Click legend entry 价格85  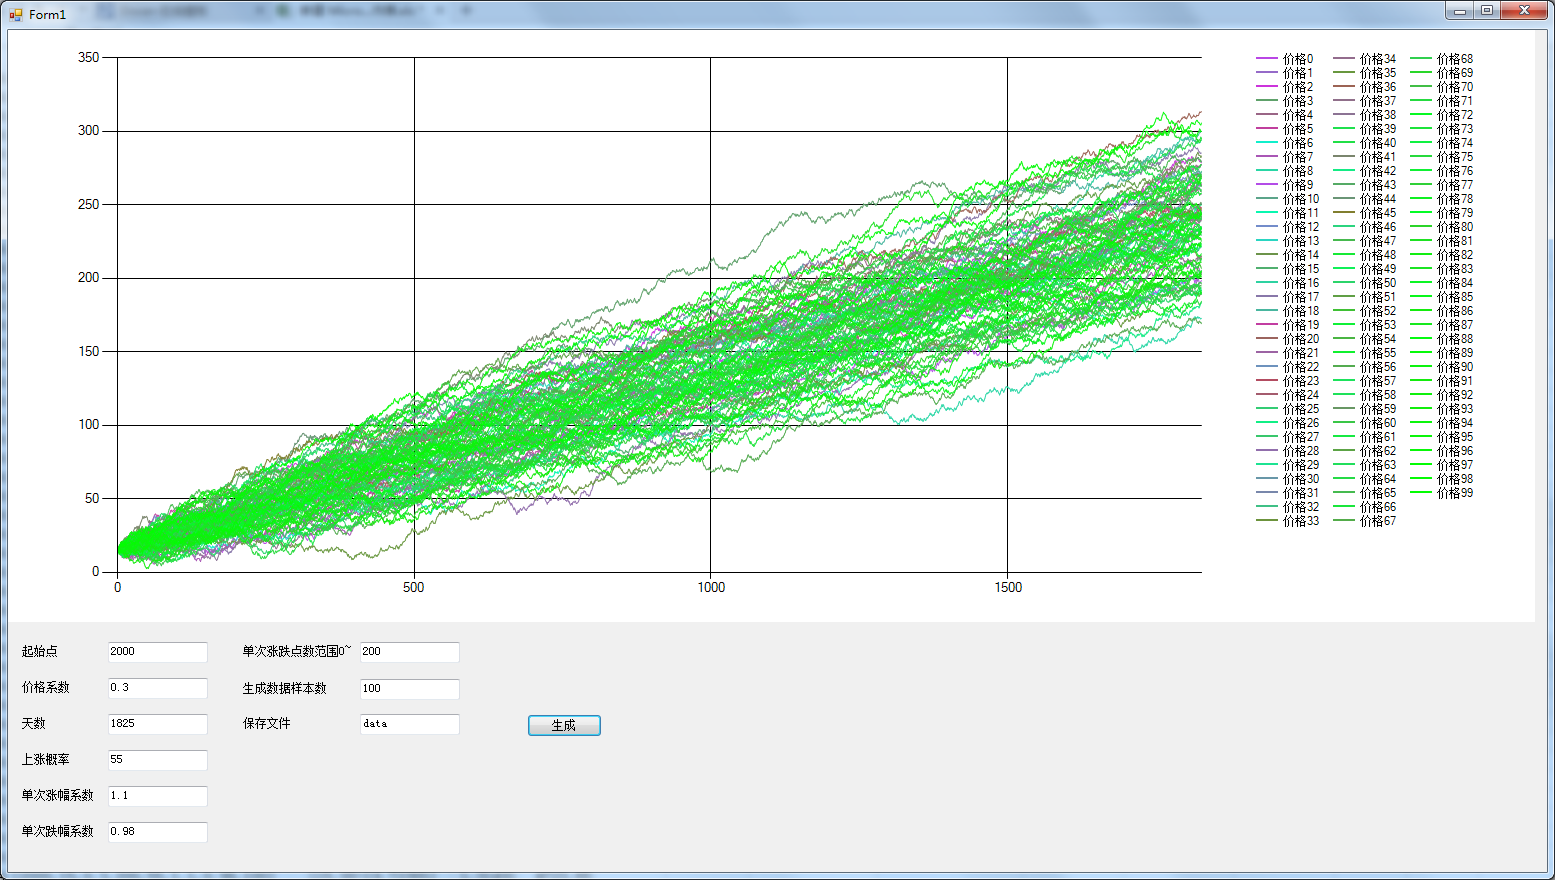[x=1442, y=297]
